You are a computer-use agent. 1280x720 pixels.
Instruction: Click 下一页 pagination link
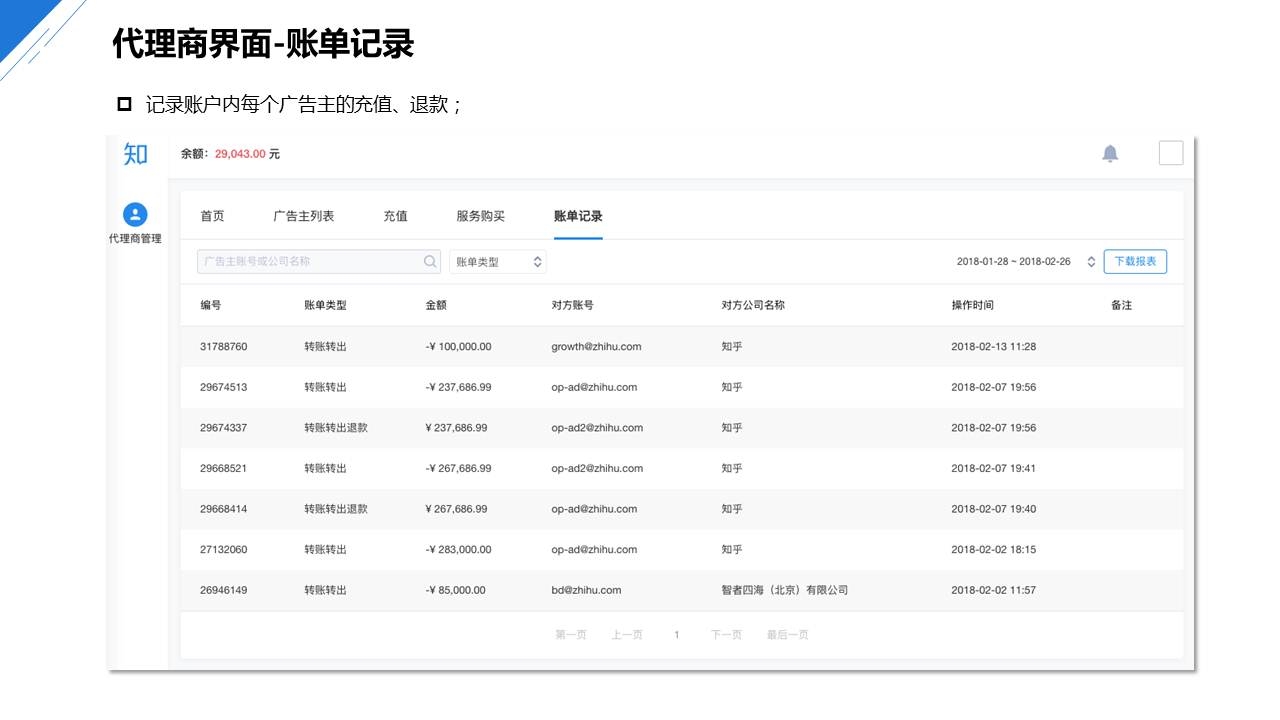(726, 635)
